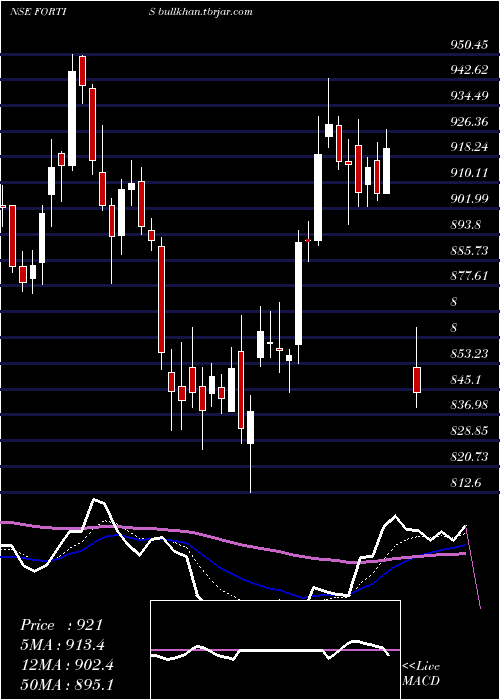
Task: Click the 5MA : 913.4 readout
Action: pyautogui.click(x=65, y=645)
